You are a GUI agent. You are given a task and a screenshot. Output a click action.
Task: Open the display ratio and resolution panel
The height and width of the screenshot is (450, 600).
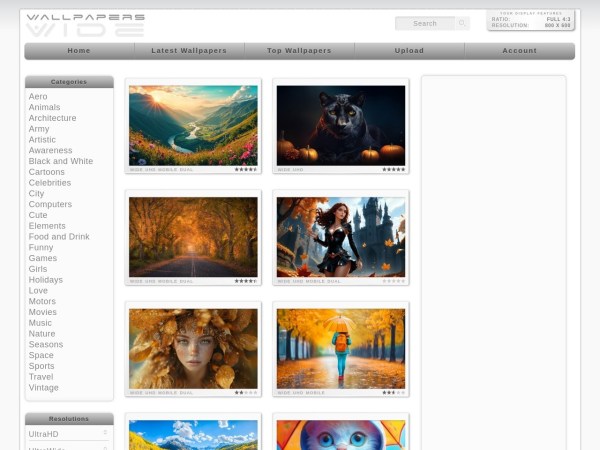pos(530,21)
